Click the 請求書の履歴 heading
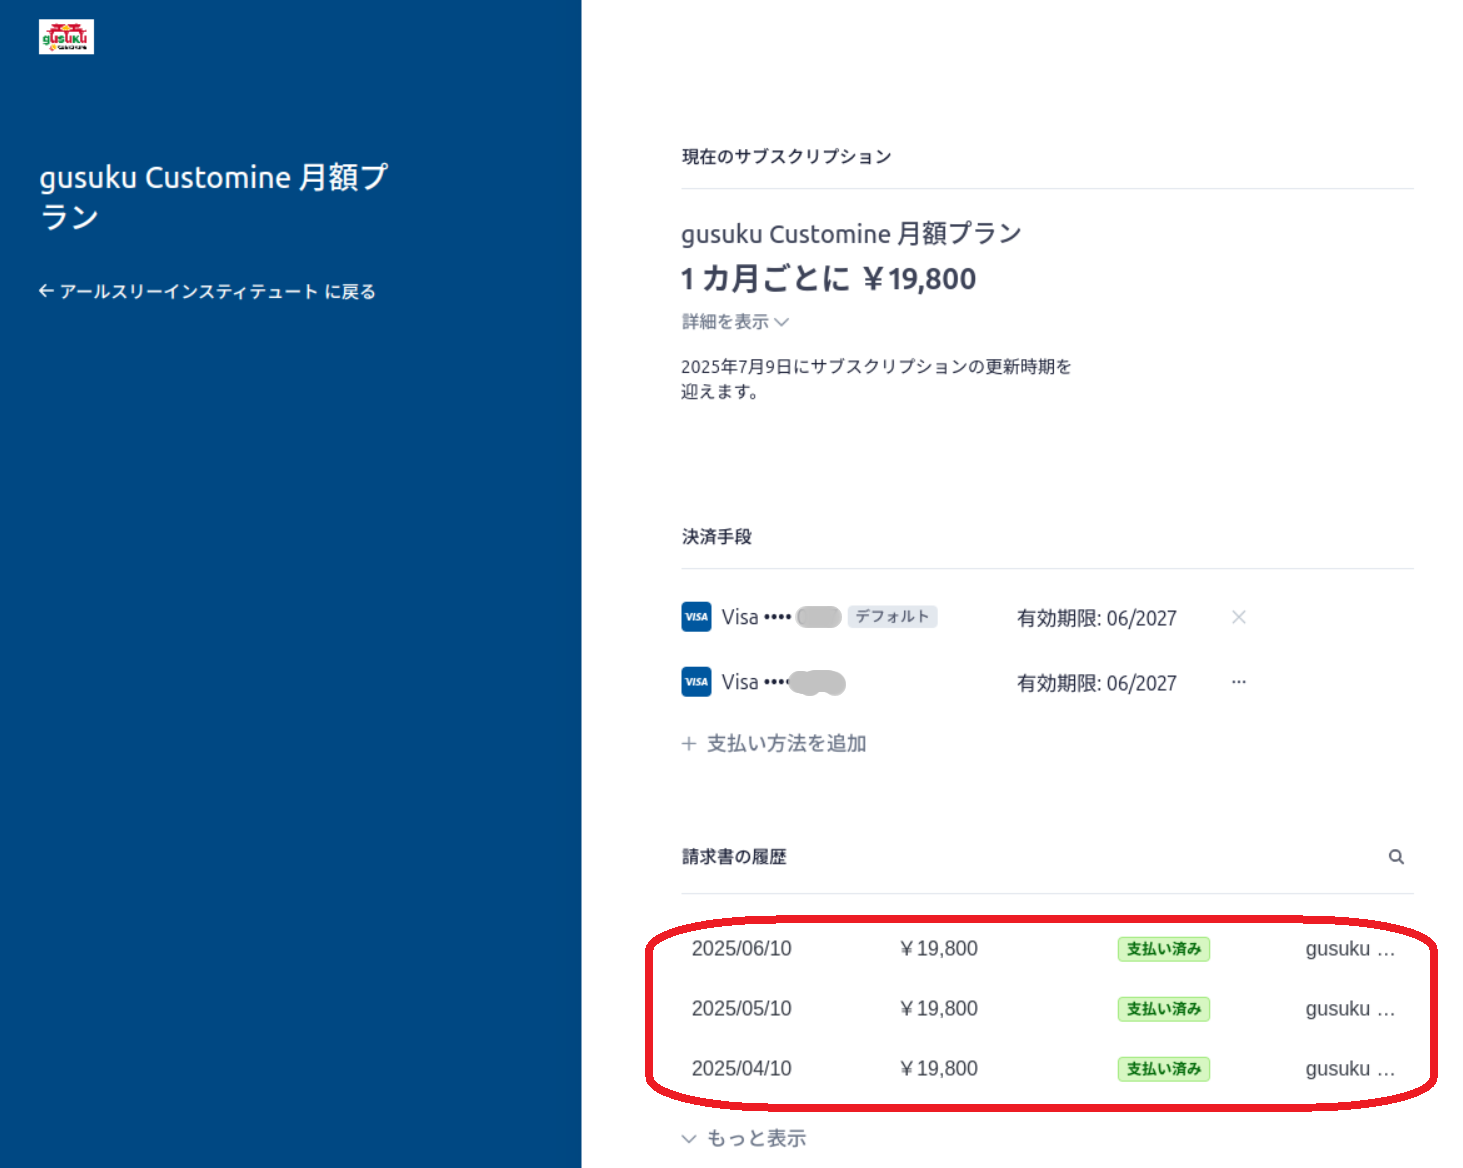The width and height of the screenshot is (1463, 1168). tap(734, 857)
